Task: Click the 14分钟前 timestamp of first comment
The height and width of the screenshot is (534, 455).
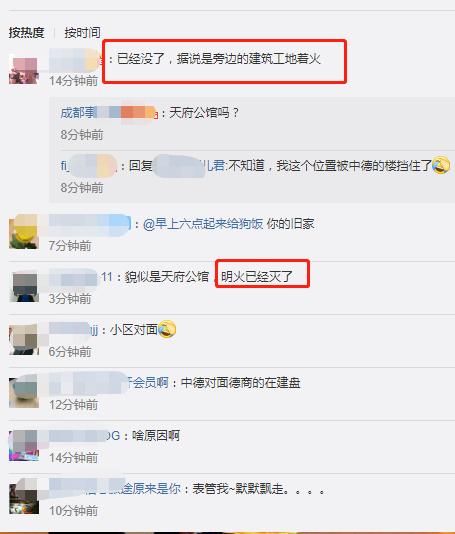Action: point(74,81)
